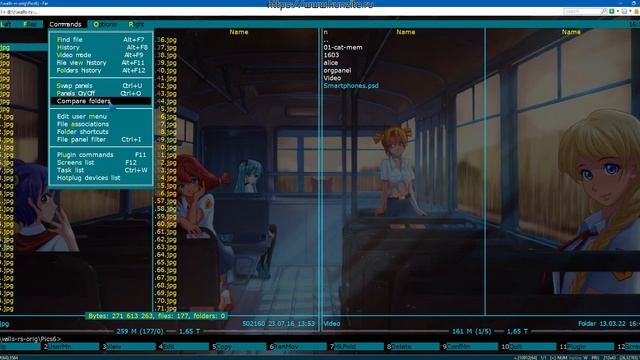Click the F8 Delete key bar button
Screen dimensions: 640x360
click(x=413, y=347)
